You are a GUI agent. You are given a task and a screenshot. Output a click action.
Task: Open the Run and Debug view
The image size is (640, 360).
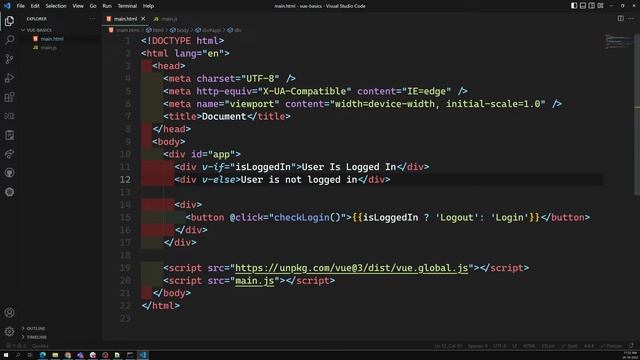pos(9,78)
